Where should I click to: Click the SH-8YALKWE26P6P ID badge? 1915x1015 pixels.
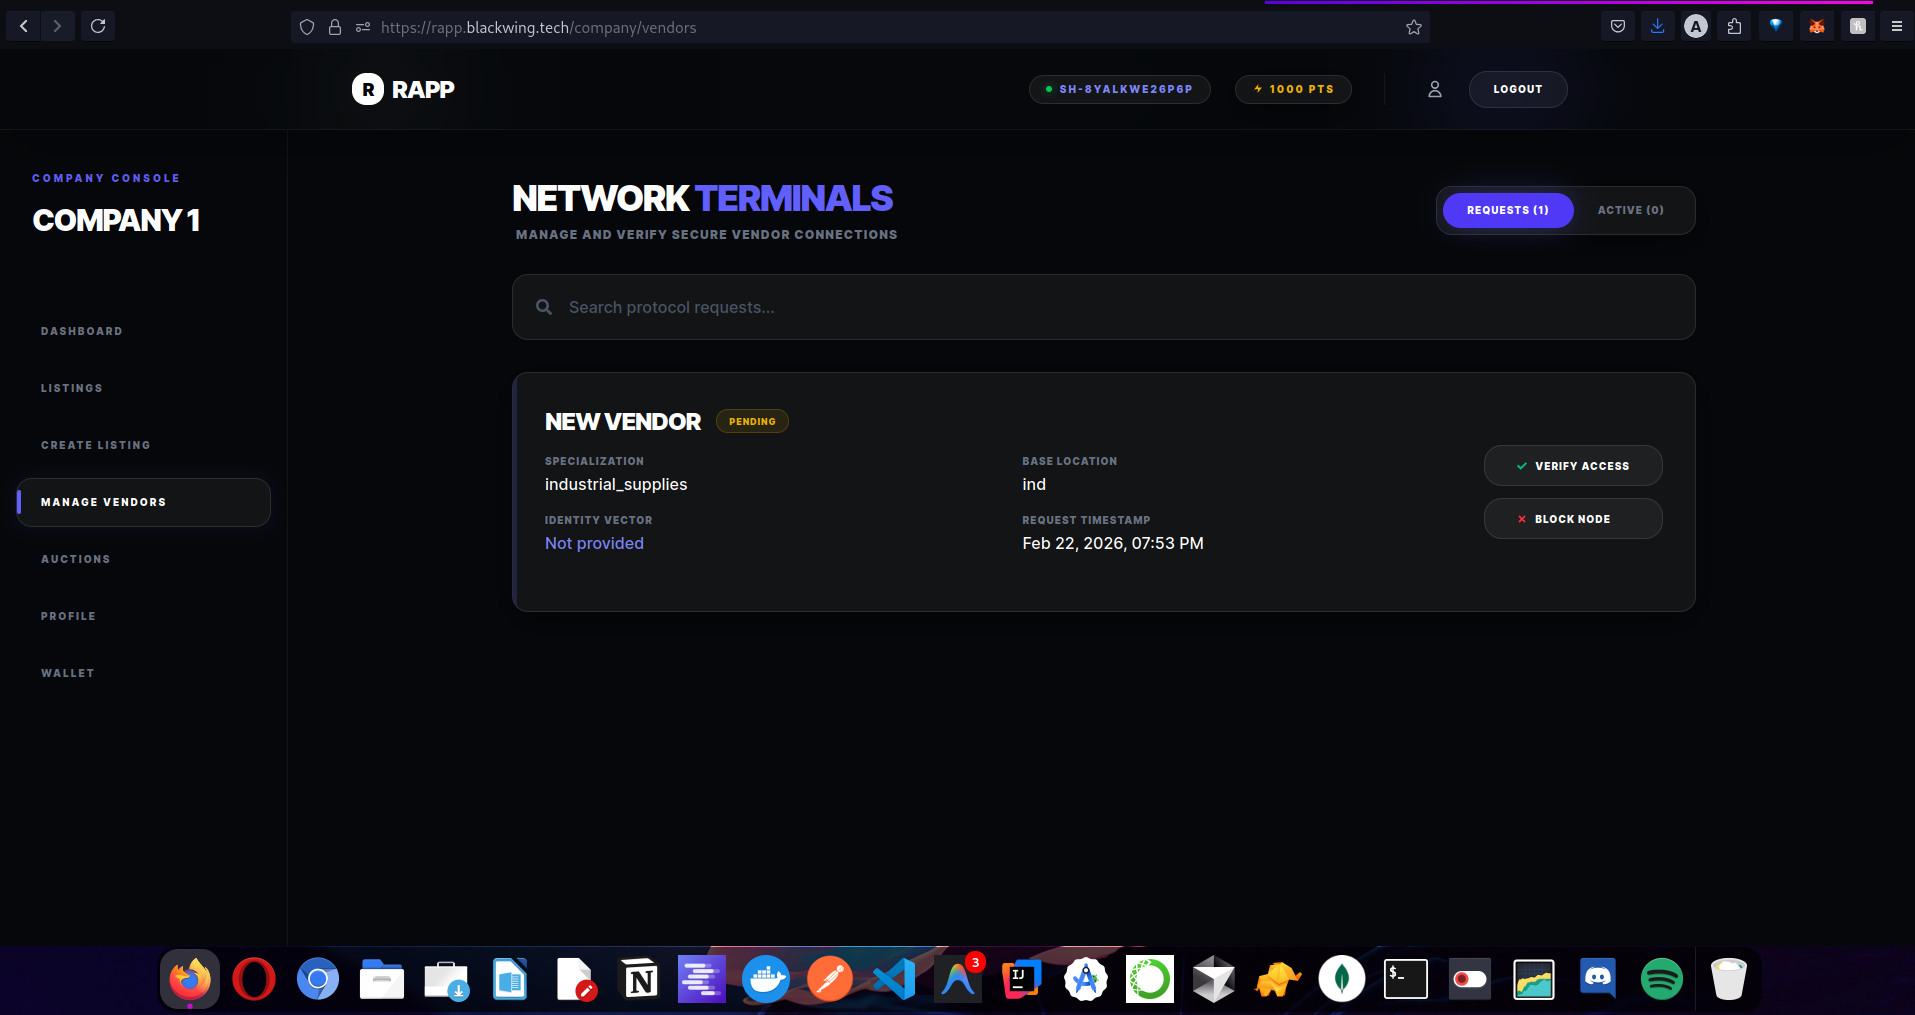[x=1119, y=89]
